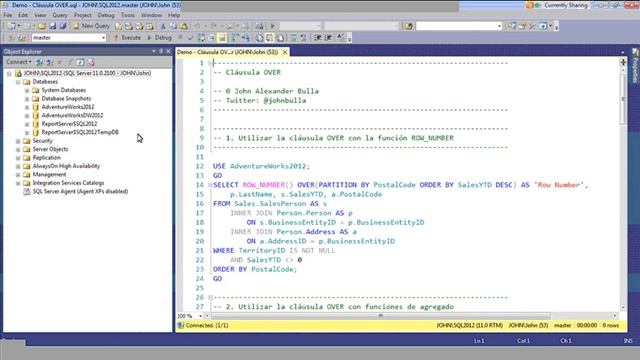
Task: Open the Connect dropdown in Object Explorer
Action: 18,62
